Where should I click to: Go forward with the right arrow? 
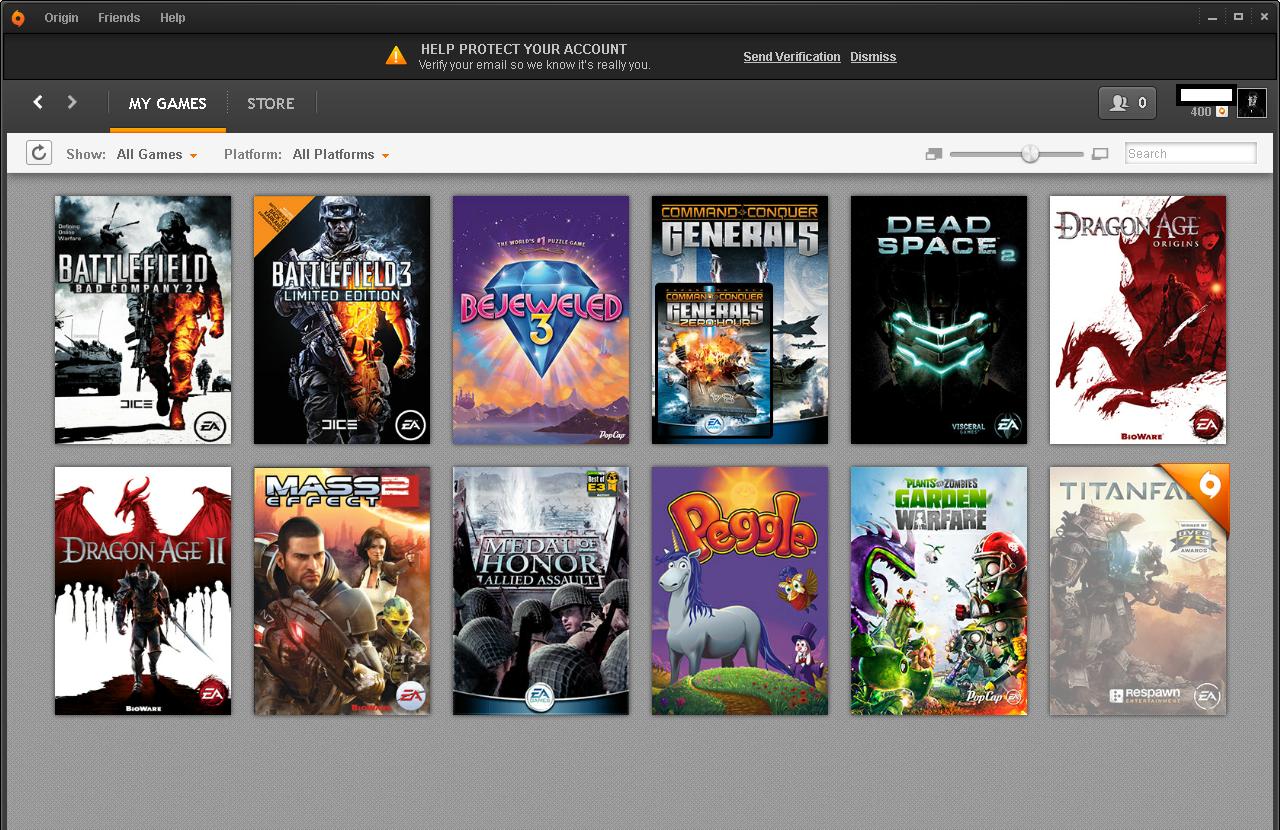tap(72, 102)
